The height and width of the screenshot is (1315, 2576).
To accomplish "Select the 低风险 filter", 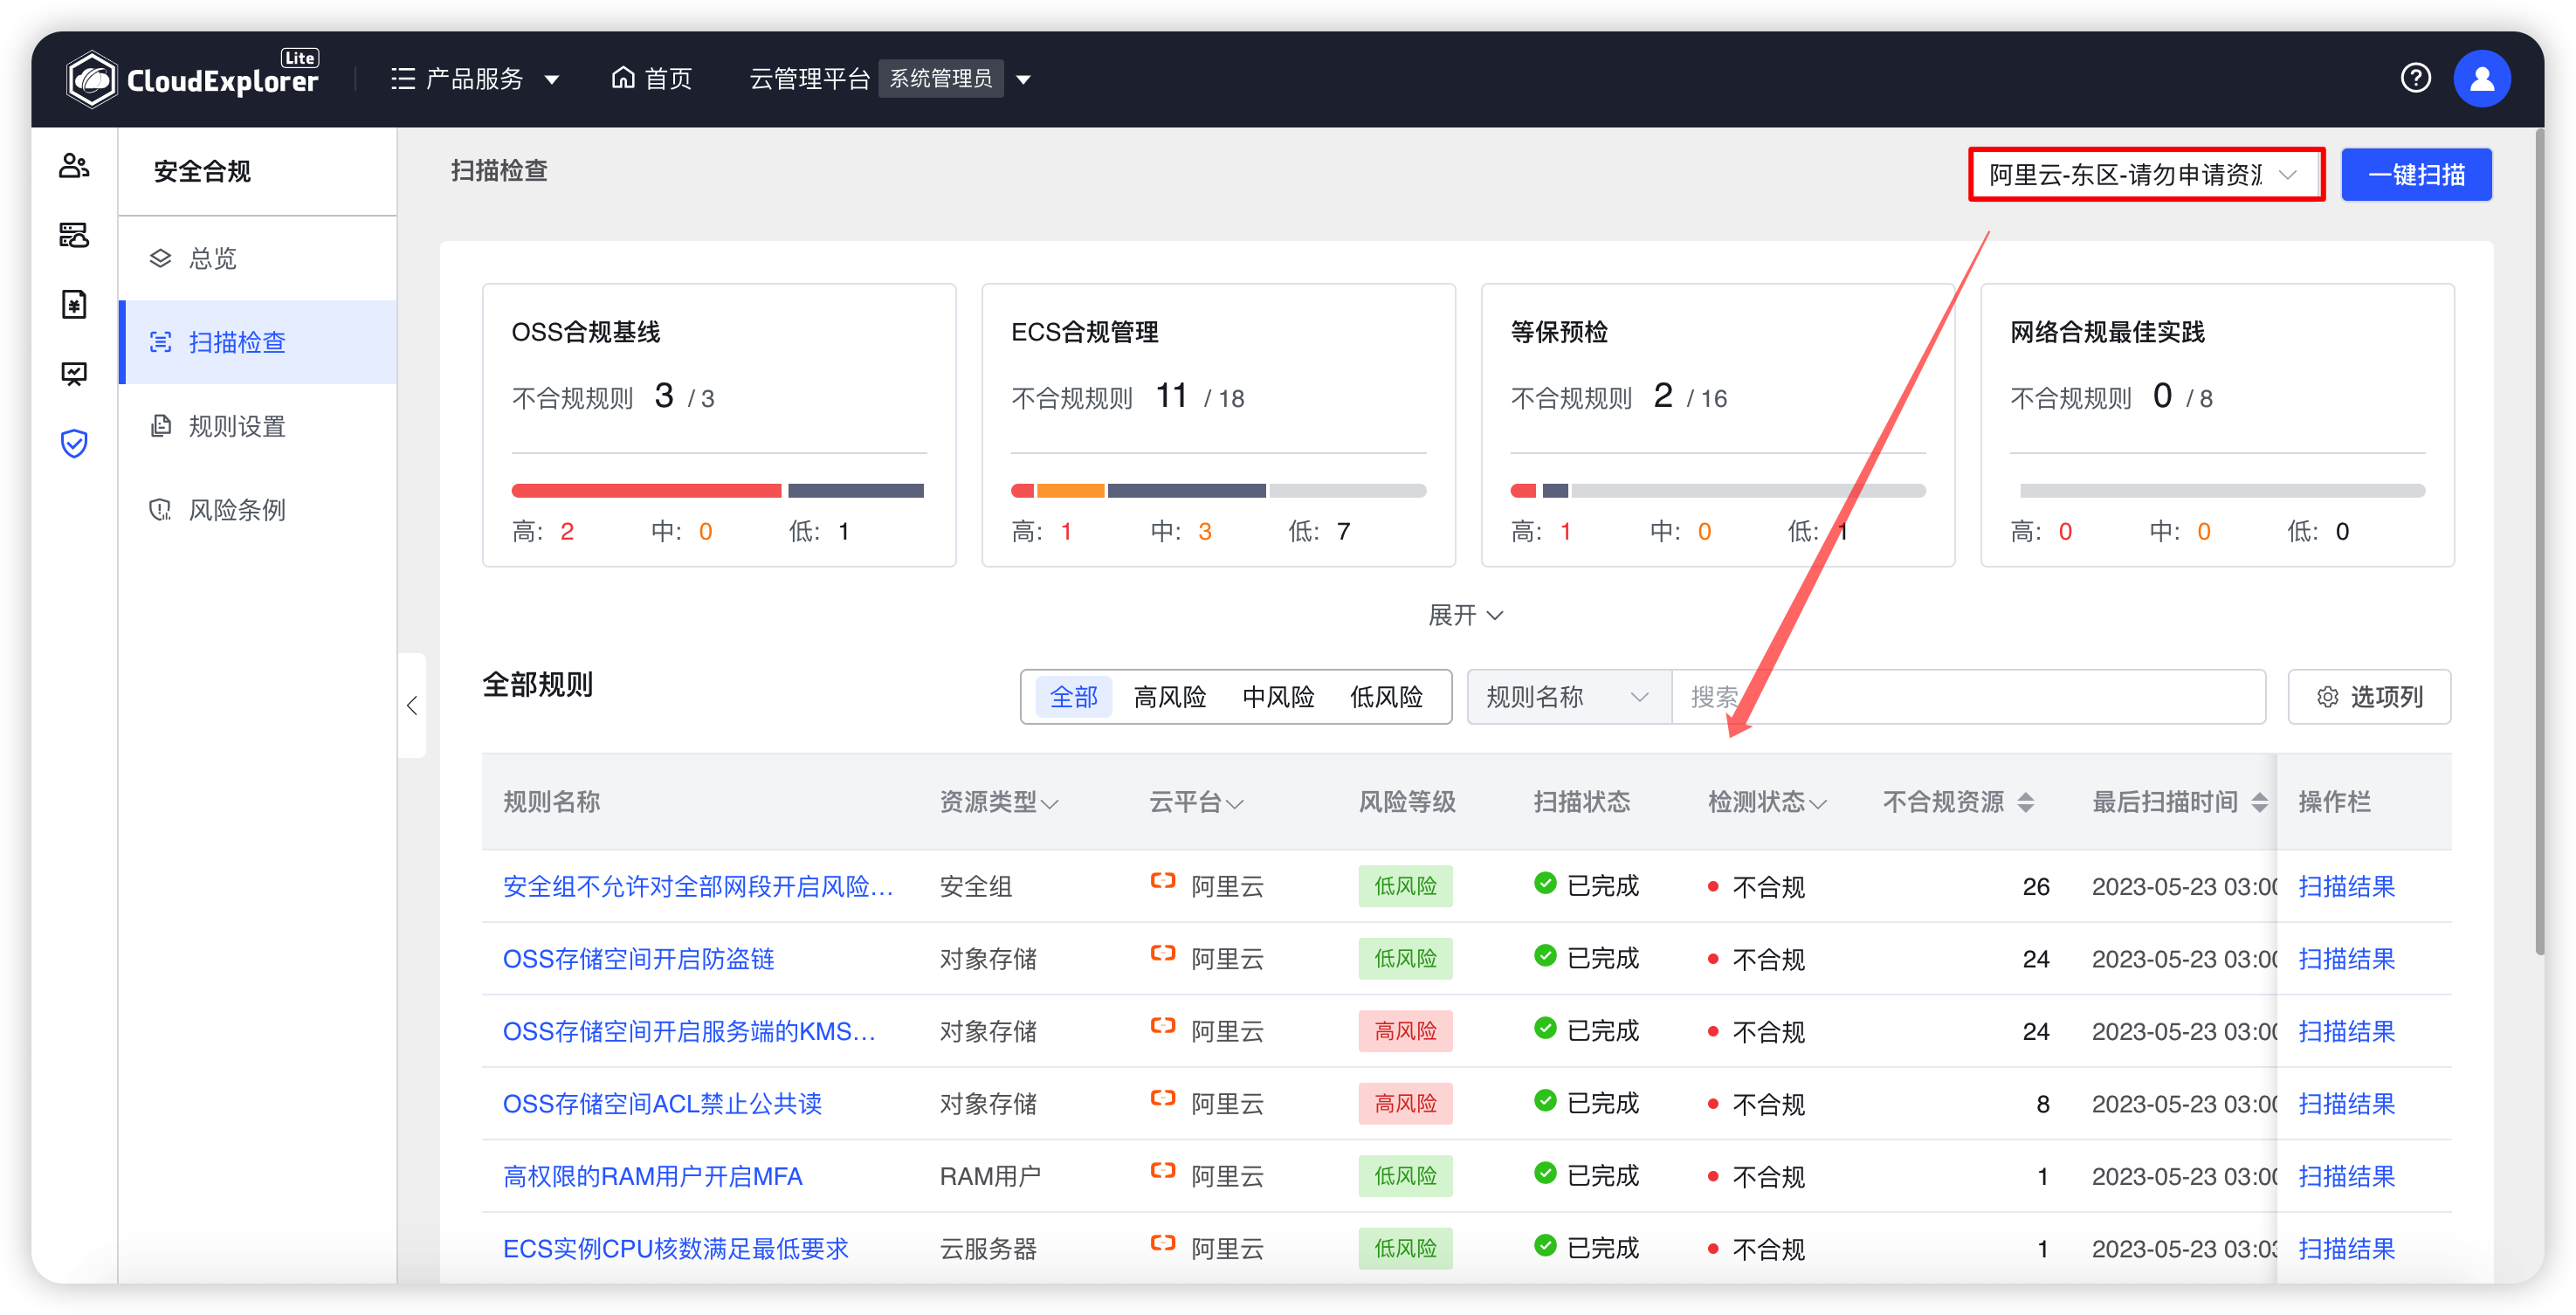I will [x=1385, y=697].
